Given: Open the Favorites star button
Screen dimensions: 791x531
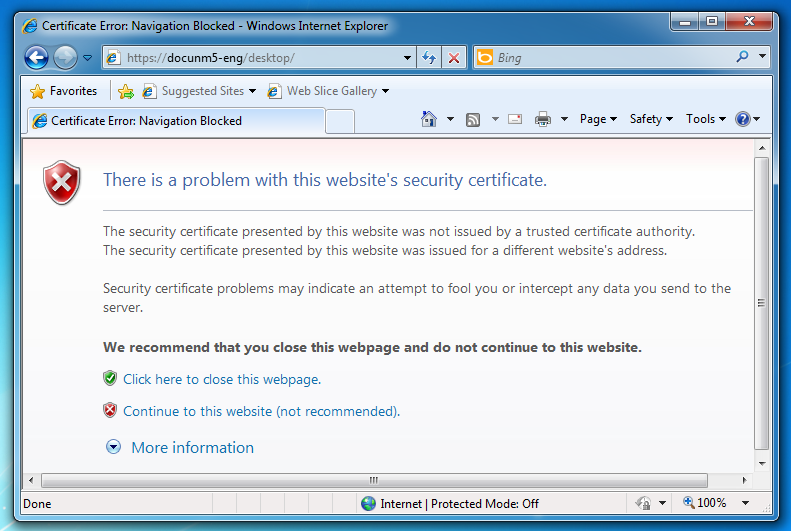Looking at the screenshot, I should tap(64, 91).
